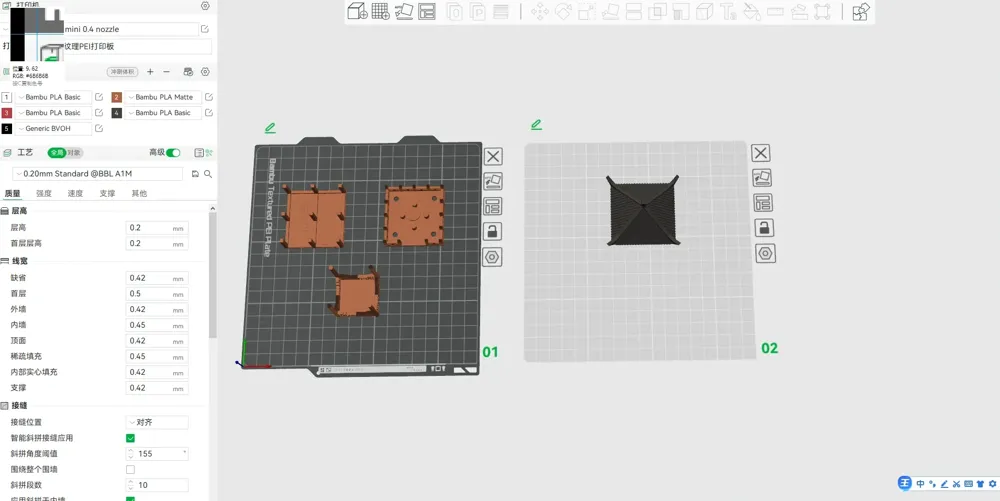Image resolution: width=1000 pixels, height=501 pixels.
Task: Edit plate 02 name with pencil icon
Action: 536,124
